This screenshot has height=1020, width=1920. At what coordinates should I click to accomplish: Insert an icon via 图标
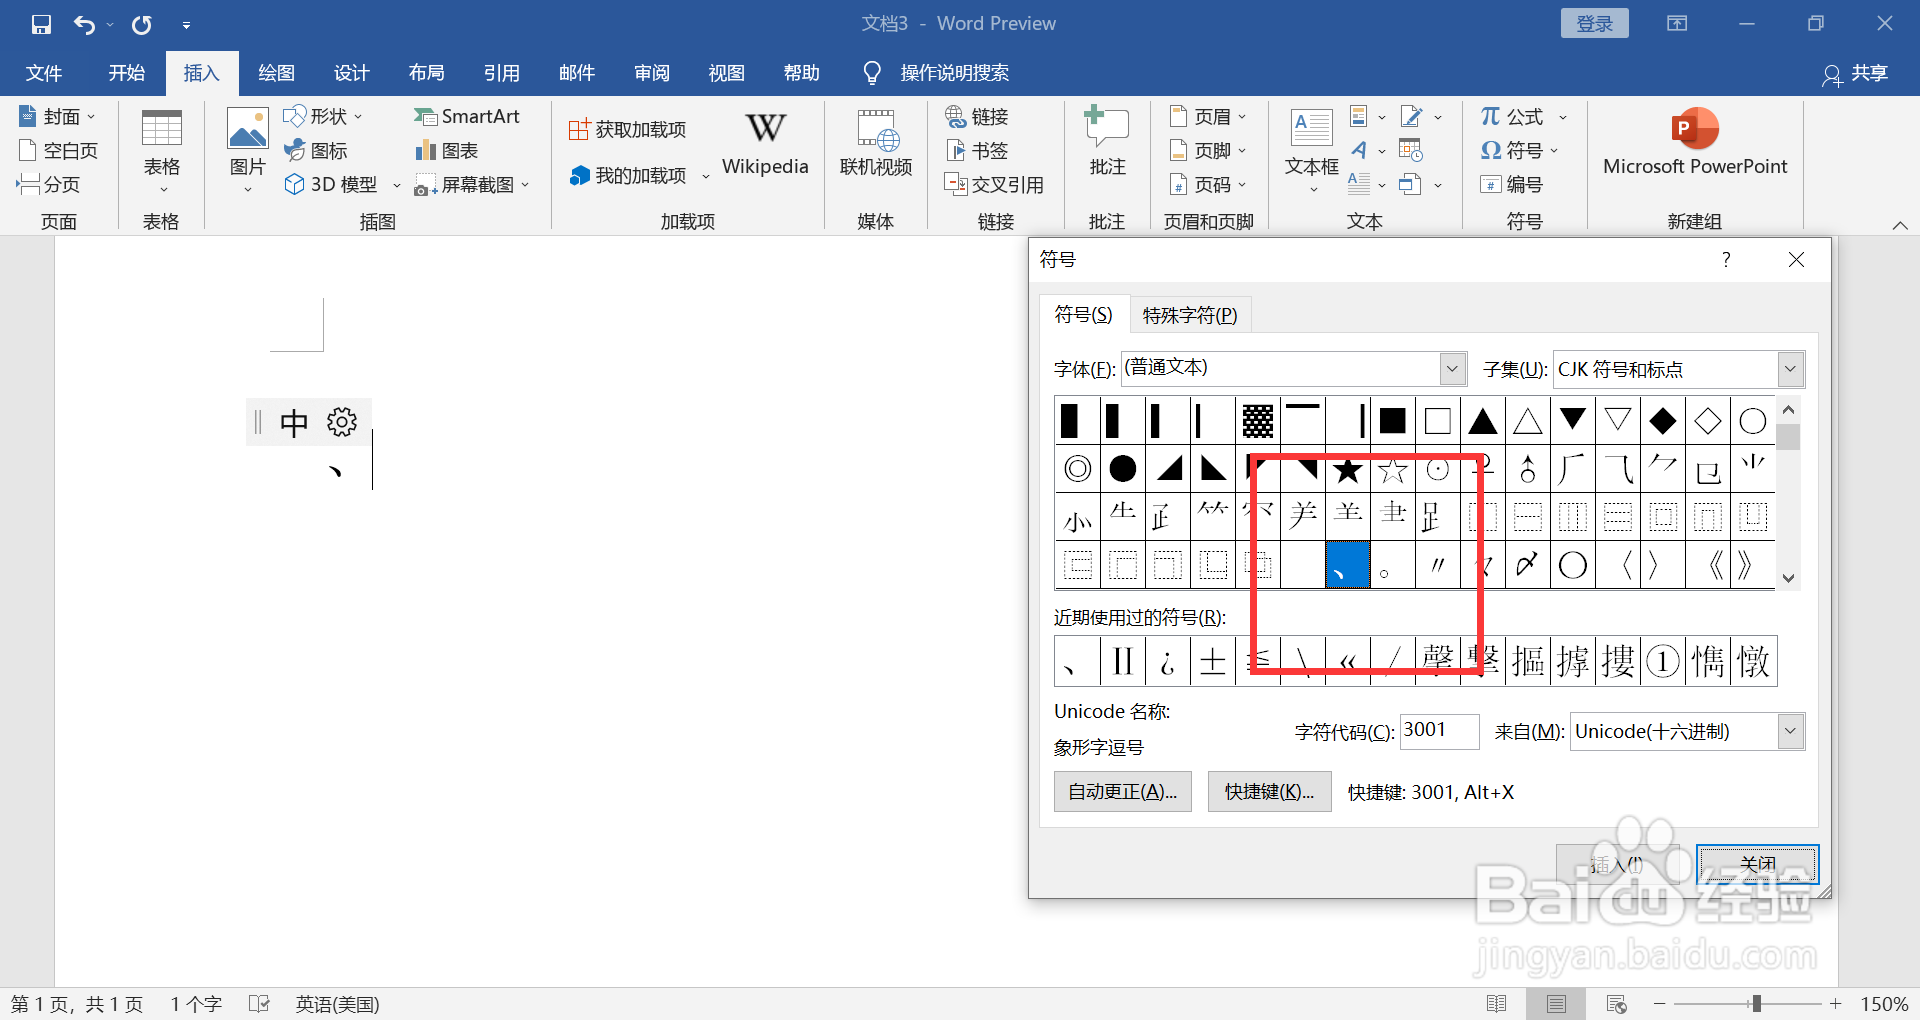pos(316,151)
